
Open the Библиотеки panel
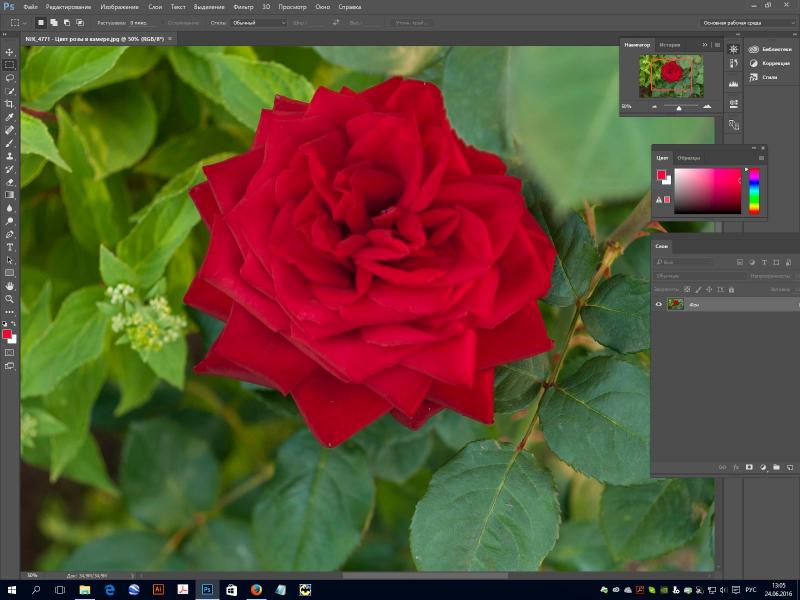[x=770, y=49]
